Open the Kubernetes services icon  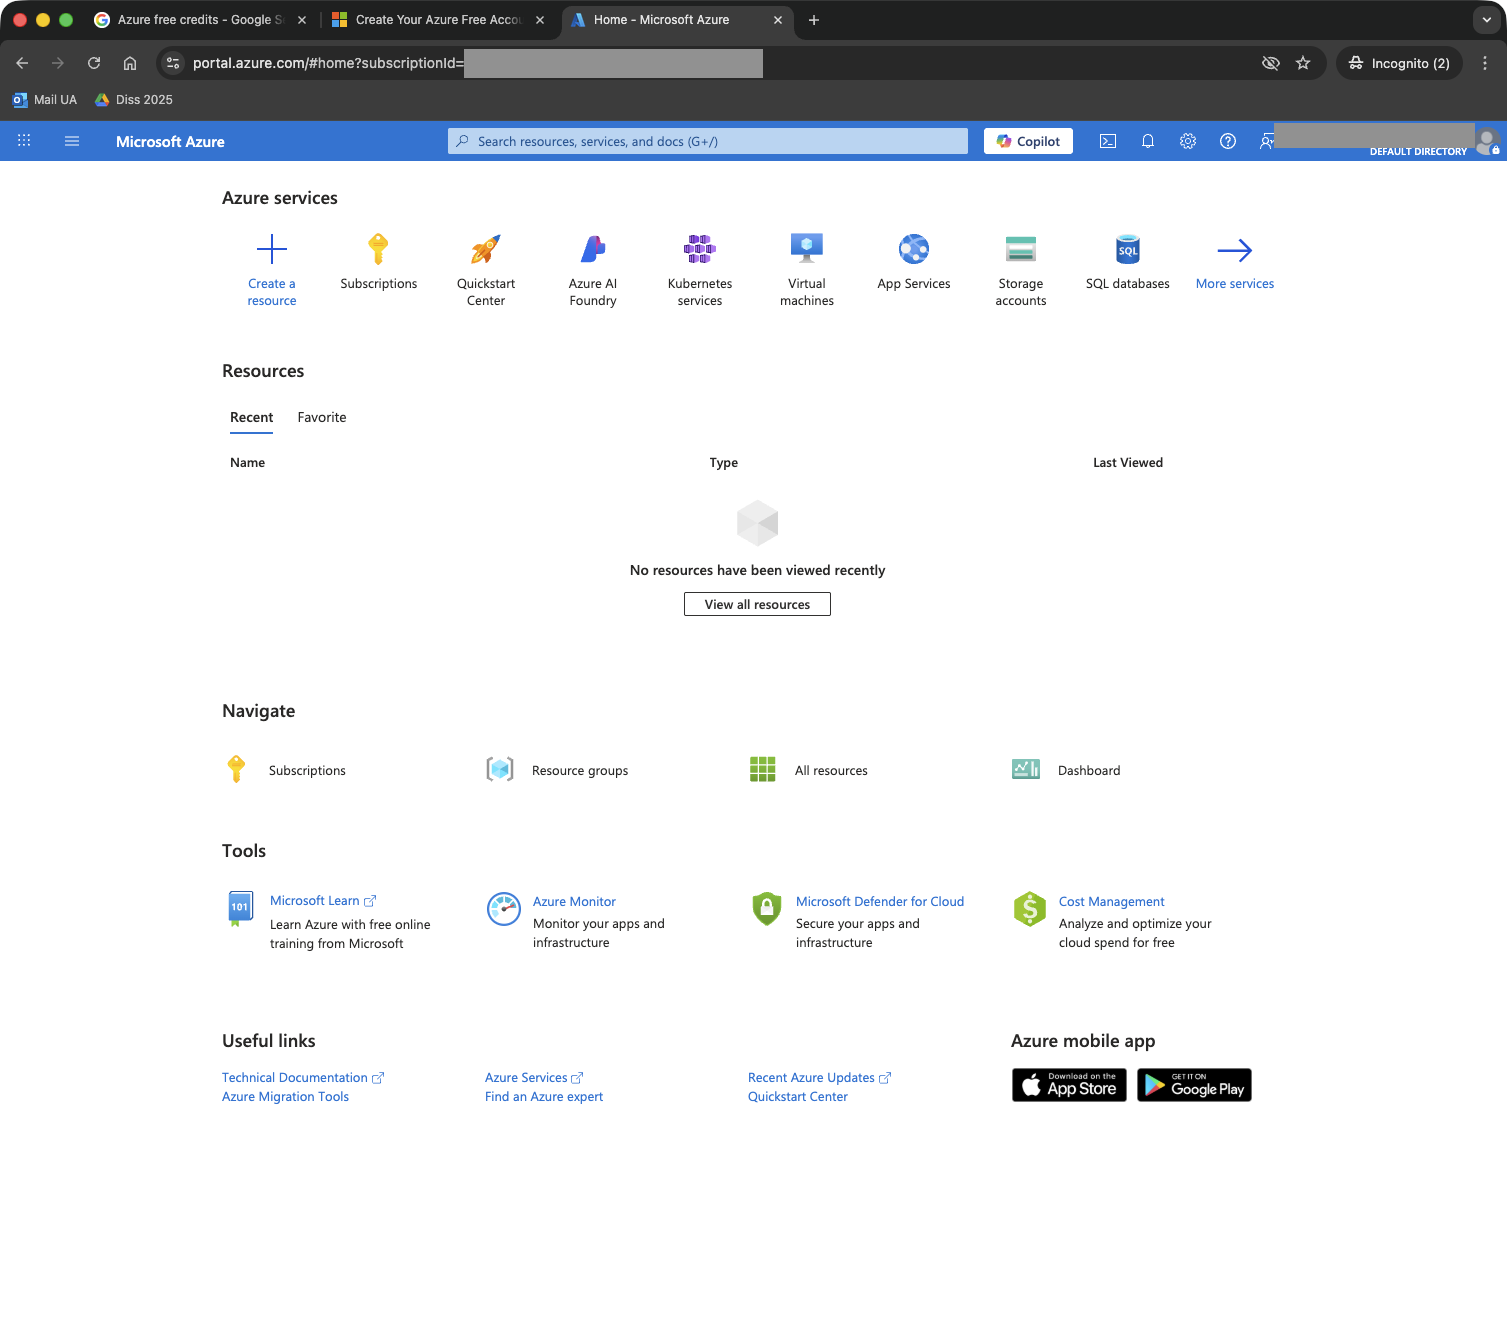[700, 249]
